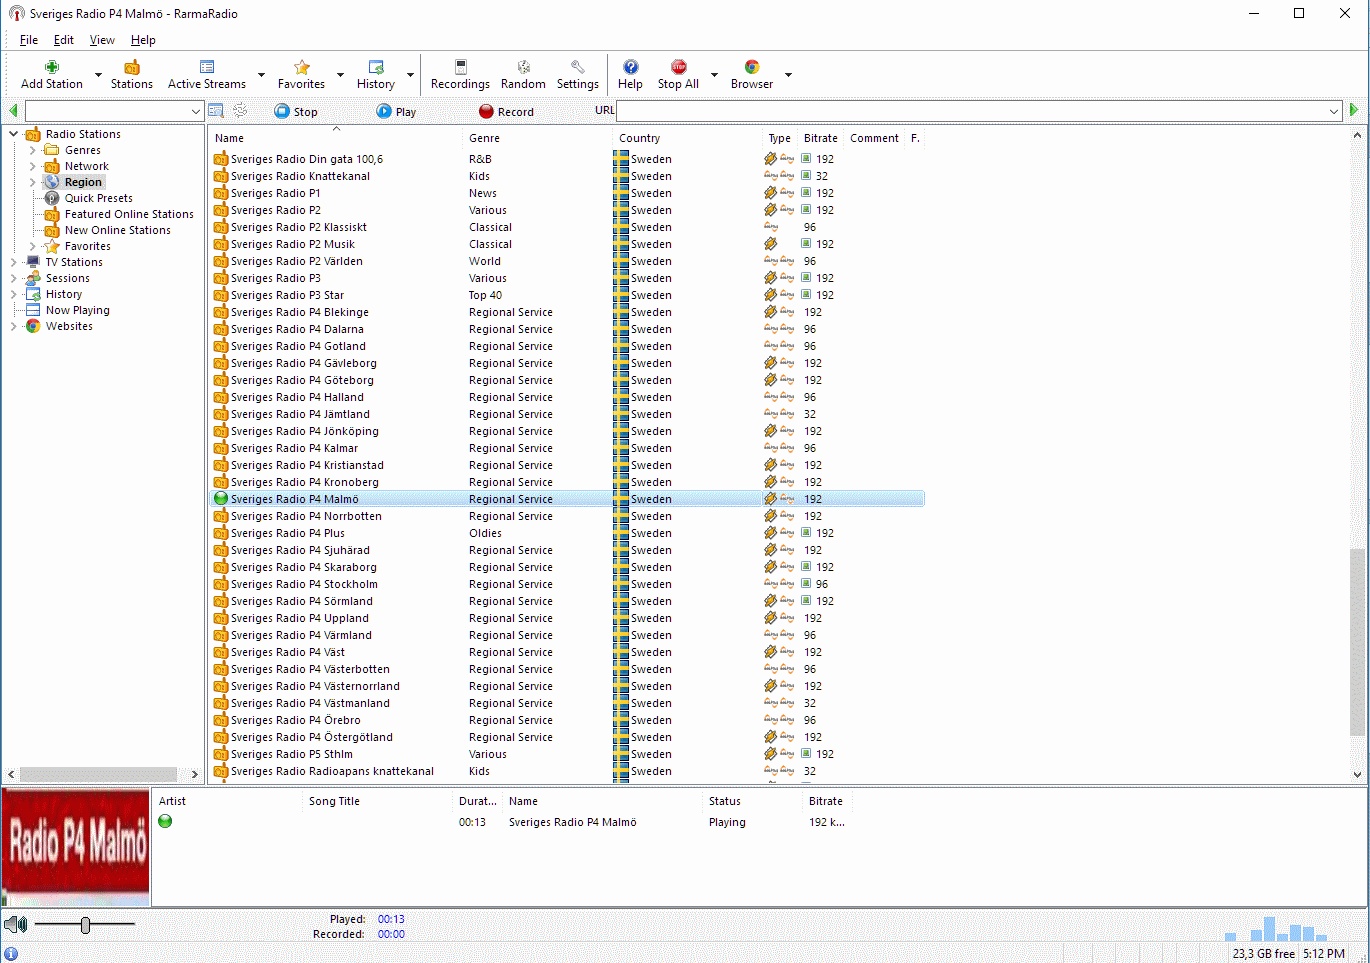Select Featured Online Stations in tree

pyautogui.click(x=129, y=214)
